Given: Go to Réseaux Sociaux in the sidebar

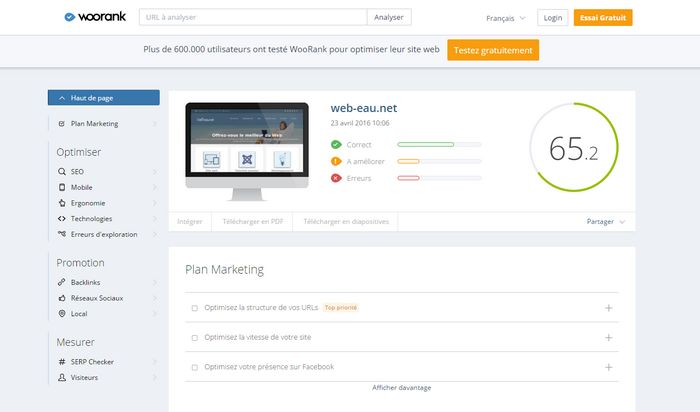Looking at the screenshot, I should click(x=97, y=298).
